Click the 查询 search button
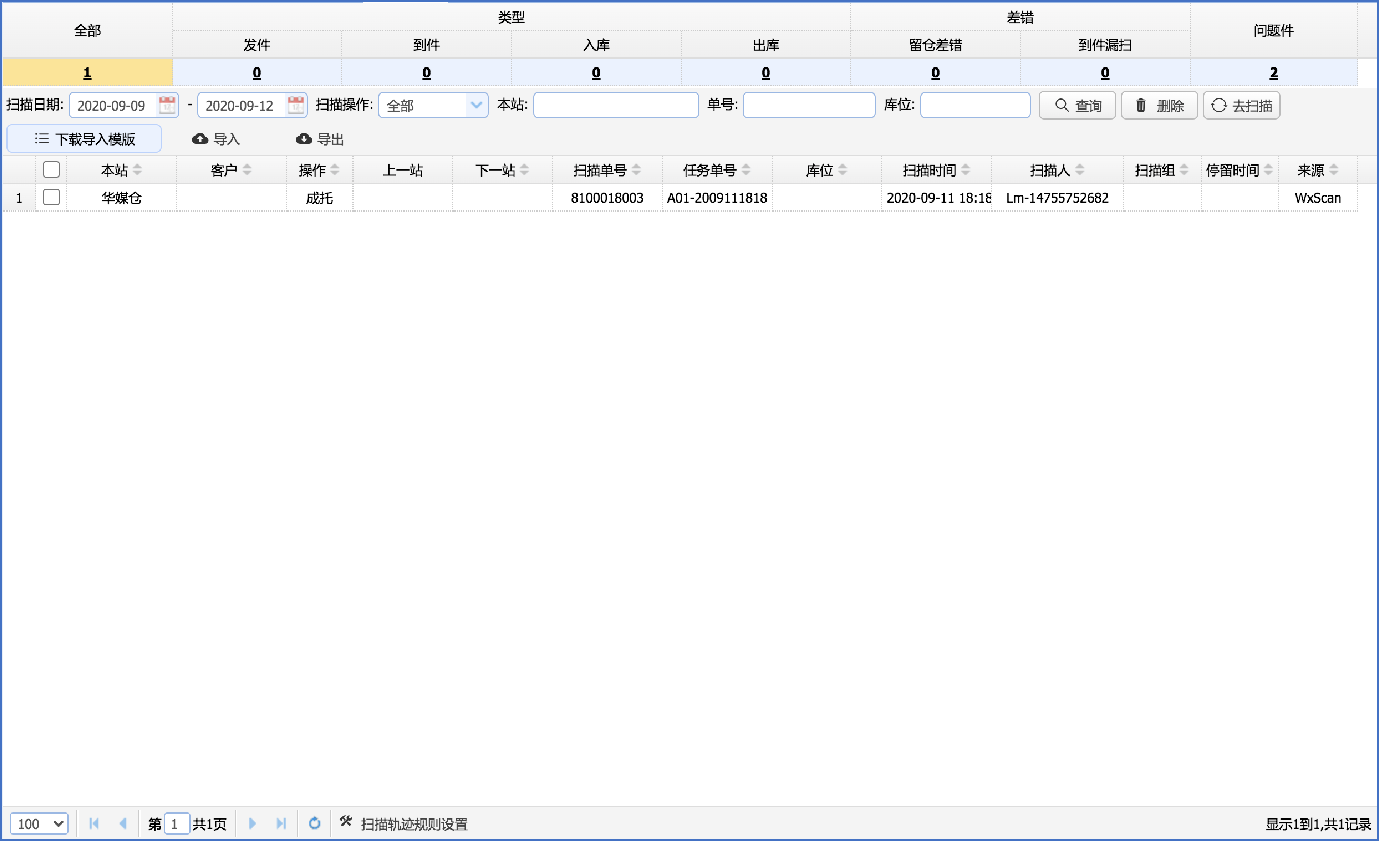 tap(1078, 105)
